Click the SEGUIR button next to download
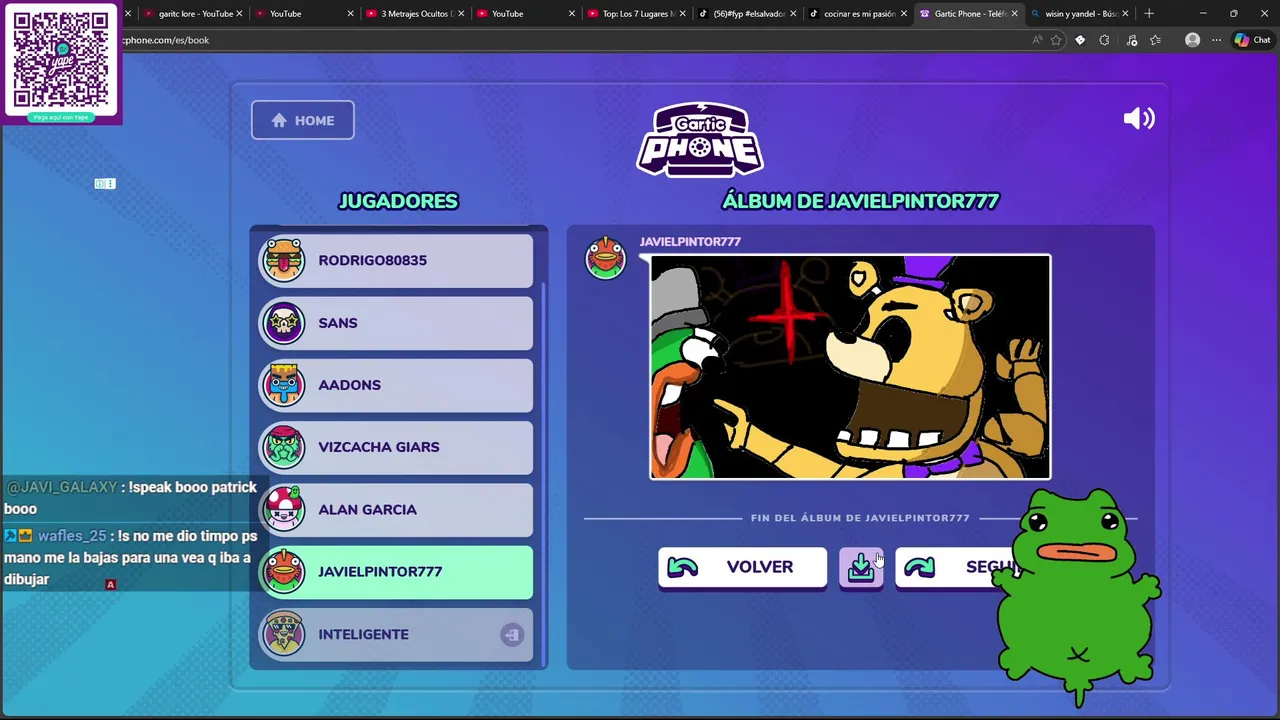Image resolution: width=1280 pixels, height=720 pixels. coord(958,568)
